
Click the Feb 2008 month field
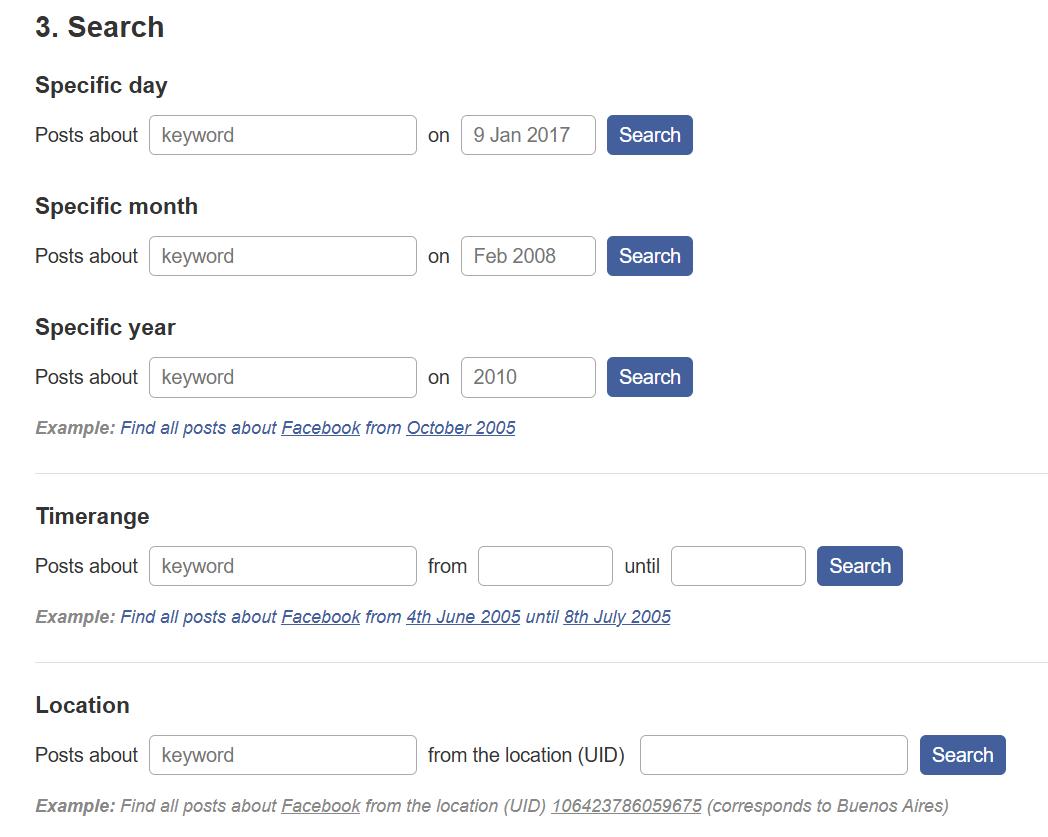click(527, 256)
